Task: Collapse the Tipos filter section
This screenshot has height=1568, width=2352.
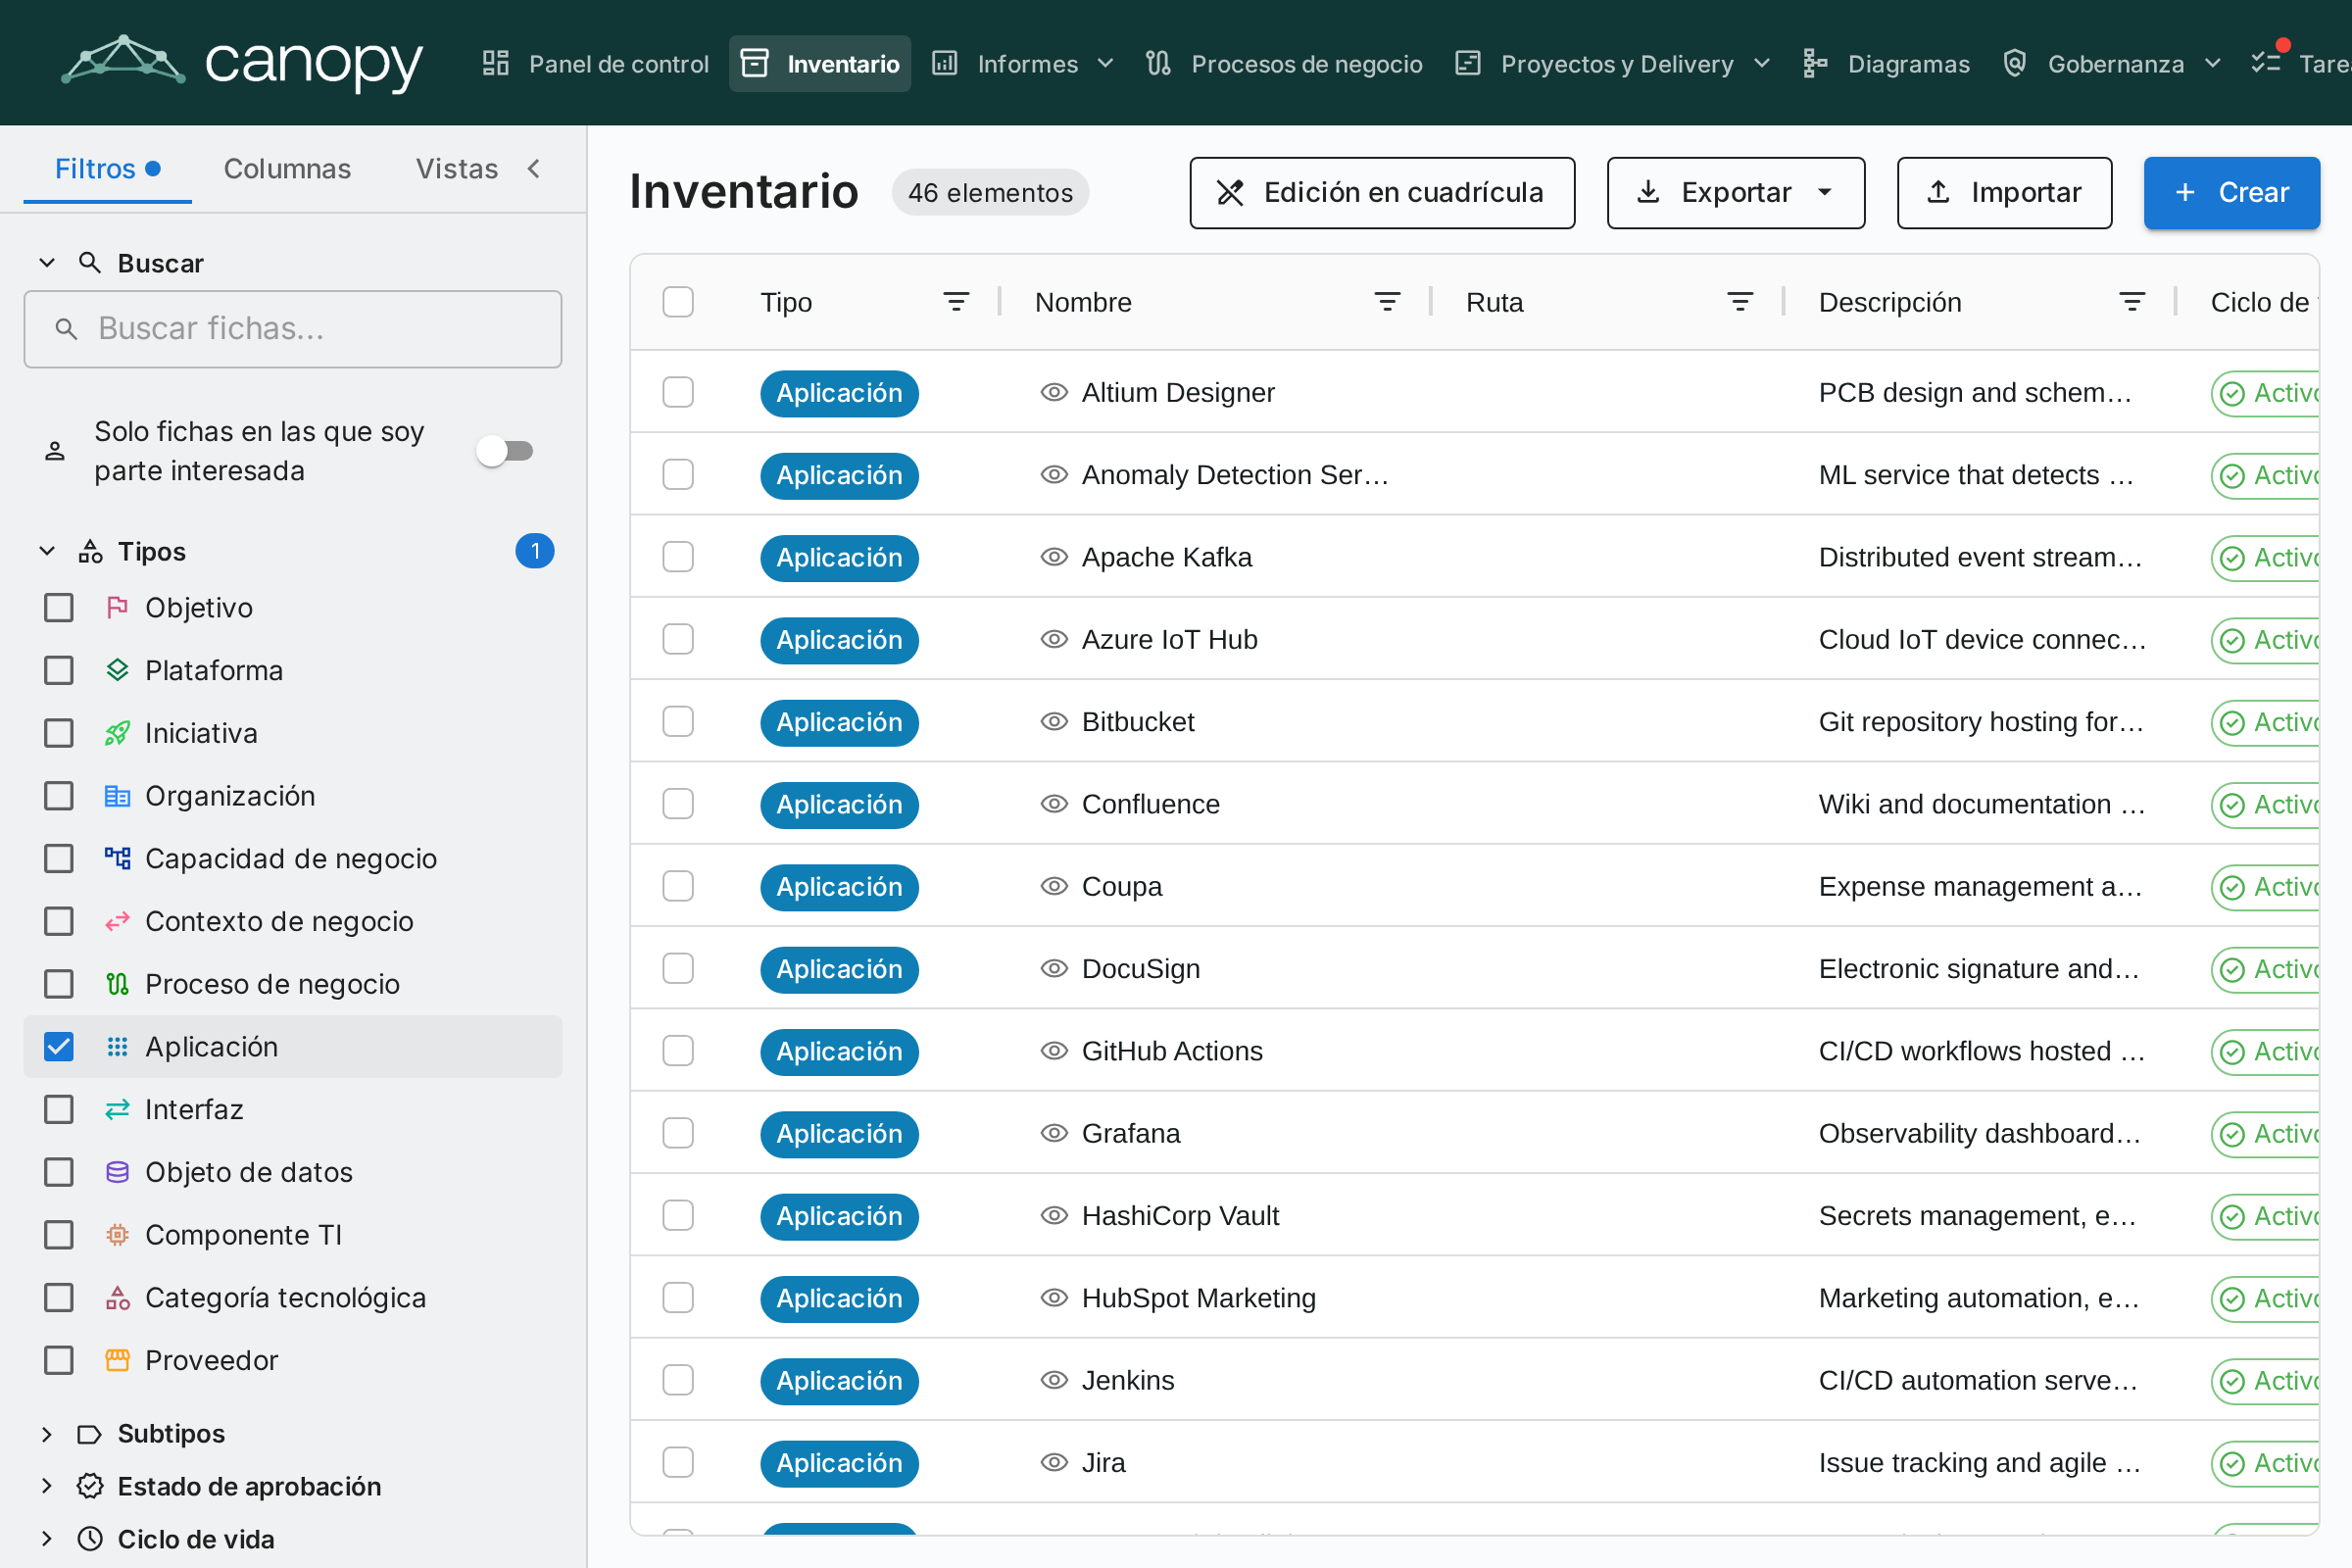Action: click(46, 551)
